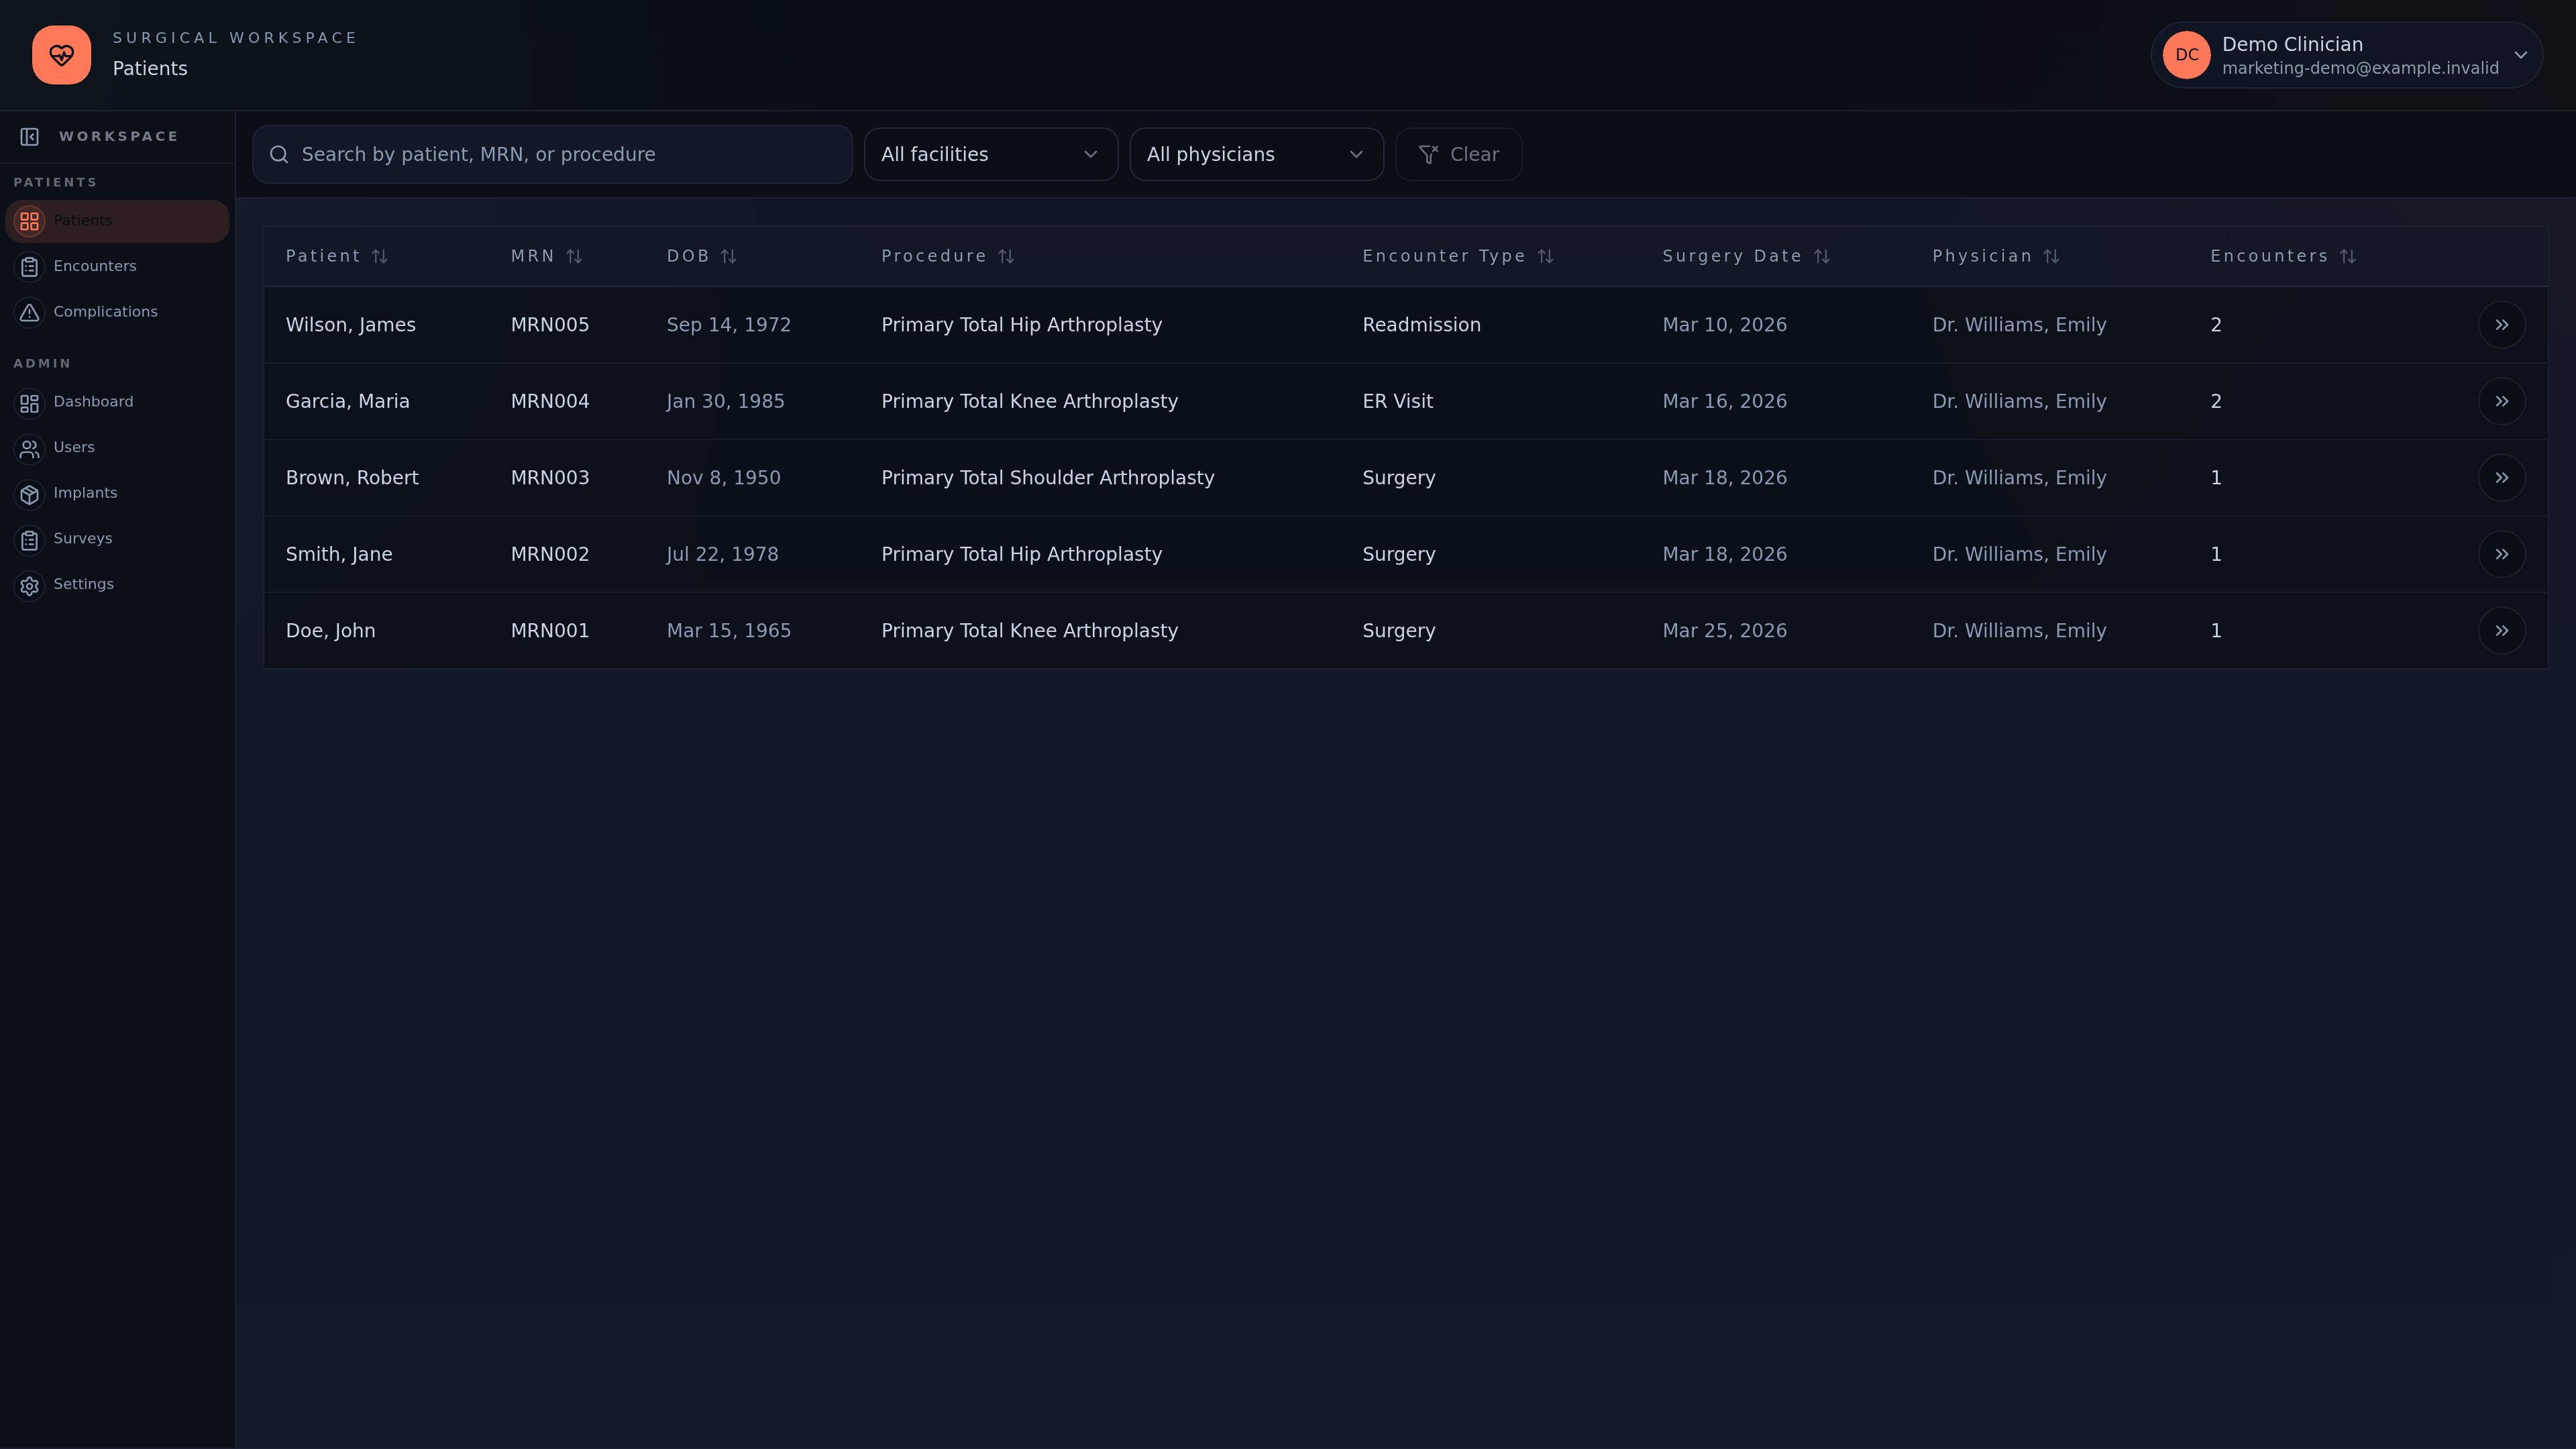Sort by Encounters count column arrows
This screenshot has height=1449, width=2576.
coord(2348,257)
